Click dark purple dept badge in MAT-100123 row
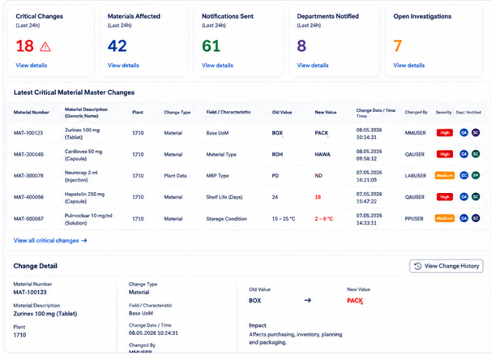Image resolution: width=492 pixels, height=360 pixels. [476, 133]
